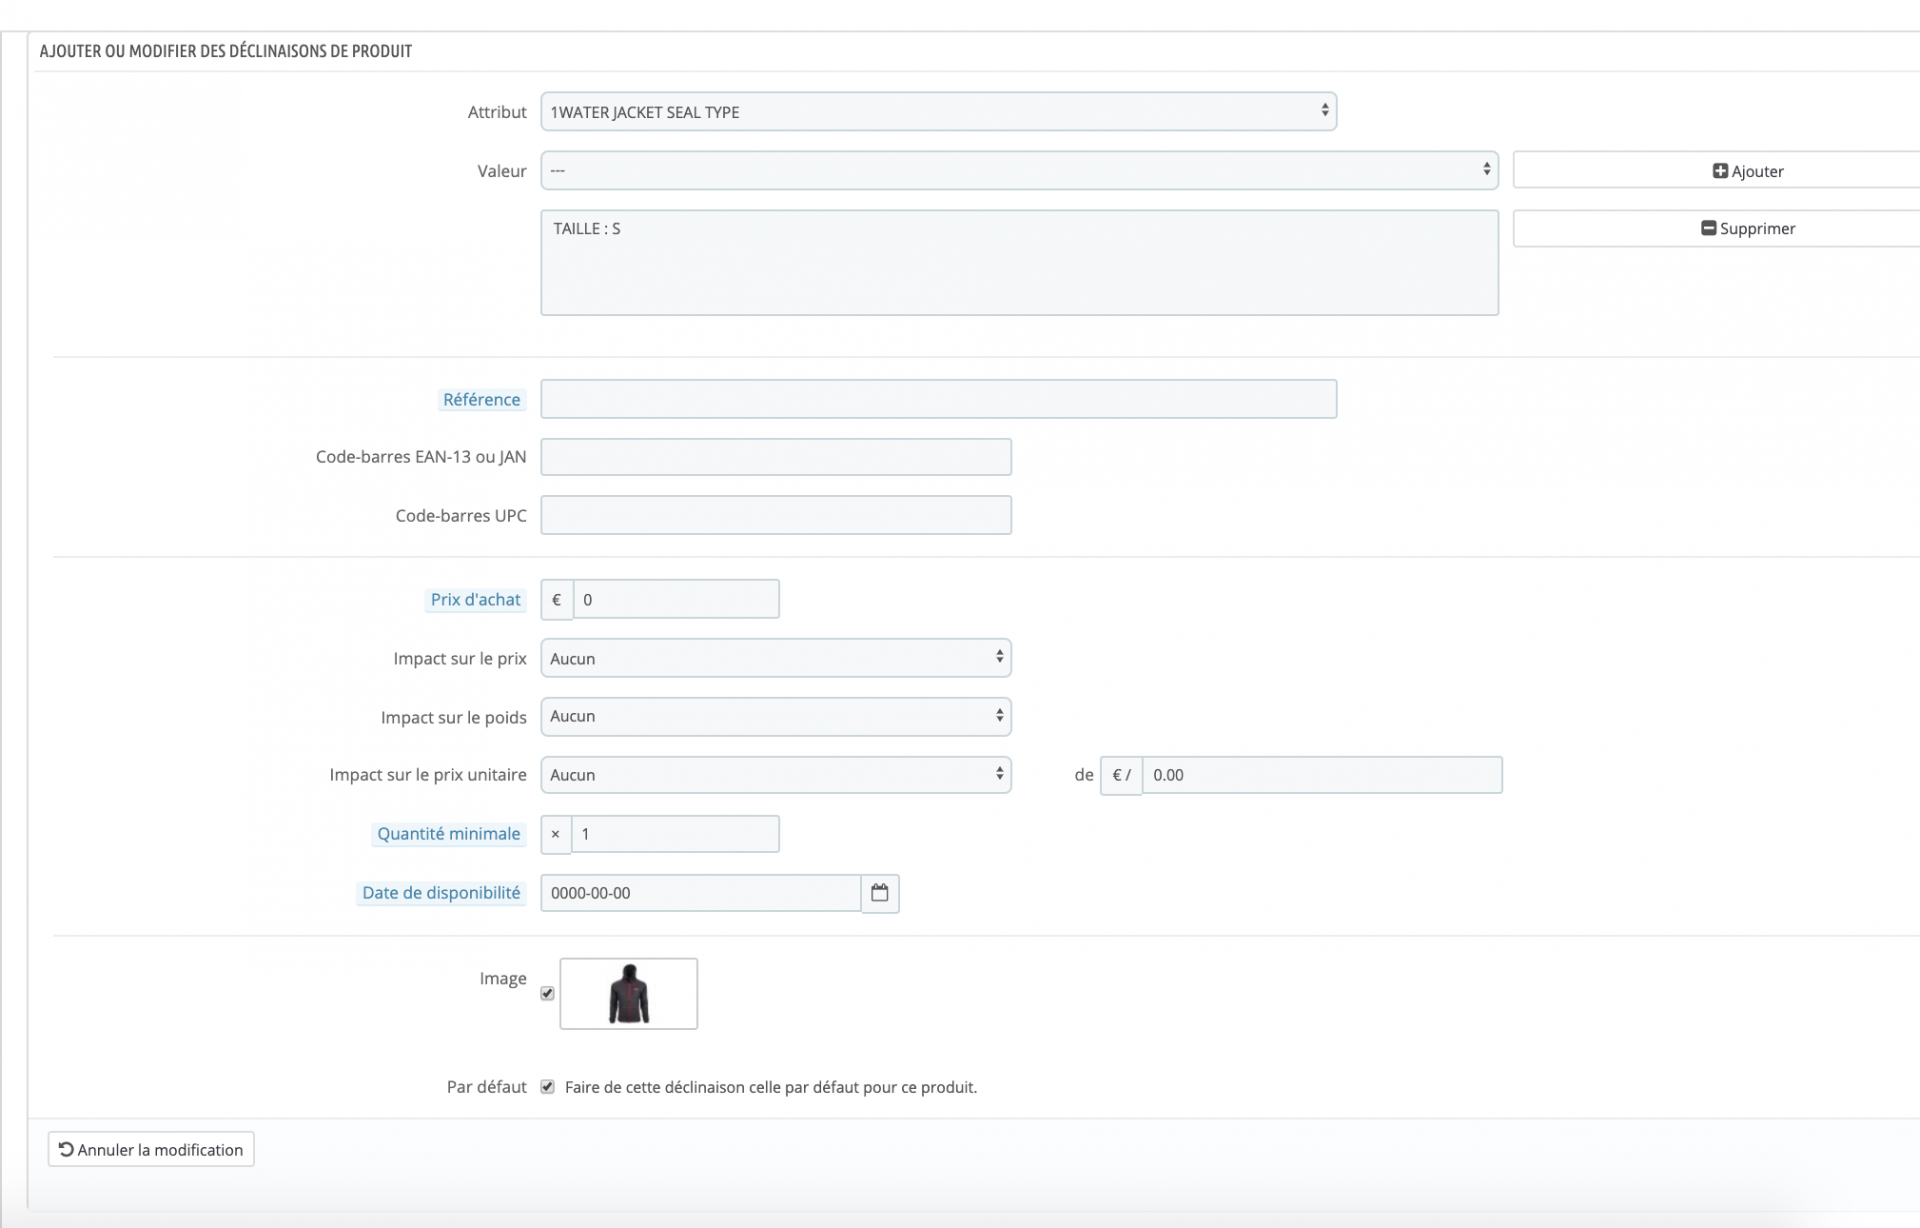This screenshot has height=1228, width=1920.
Task: Click the text 'Faire de cette déclinaison celle par défaut'
Action: tap(771, 1087)
